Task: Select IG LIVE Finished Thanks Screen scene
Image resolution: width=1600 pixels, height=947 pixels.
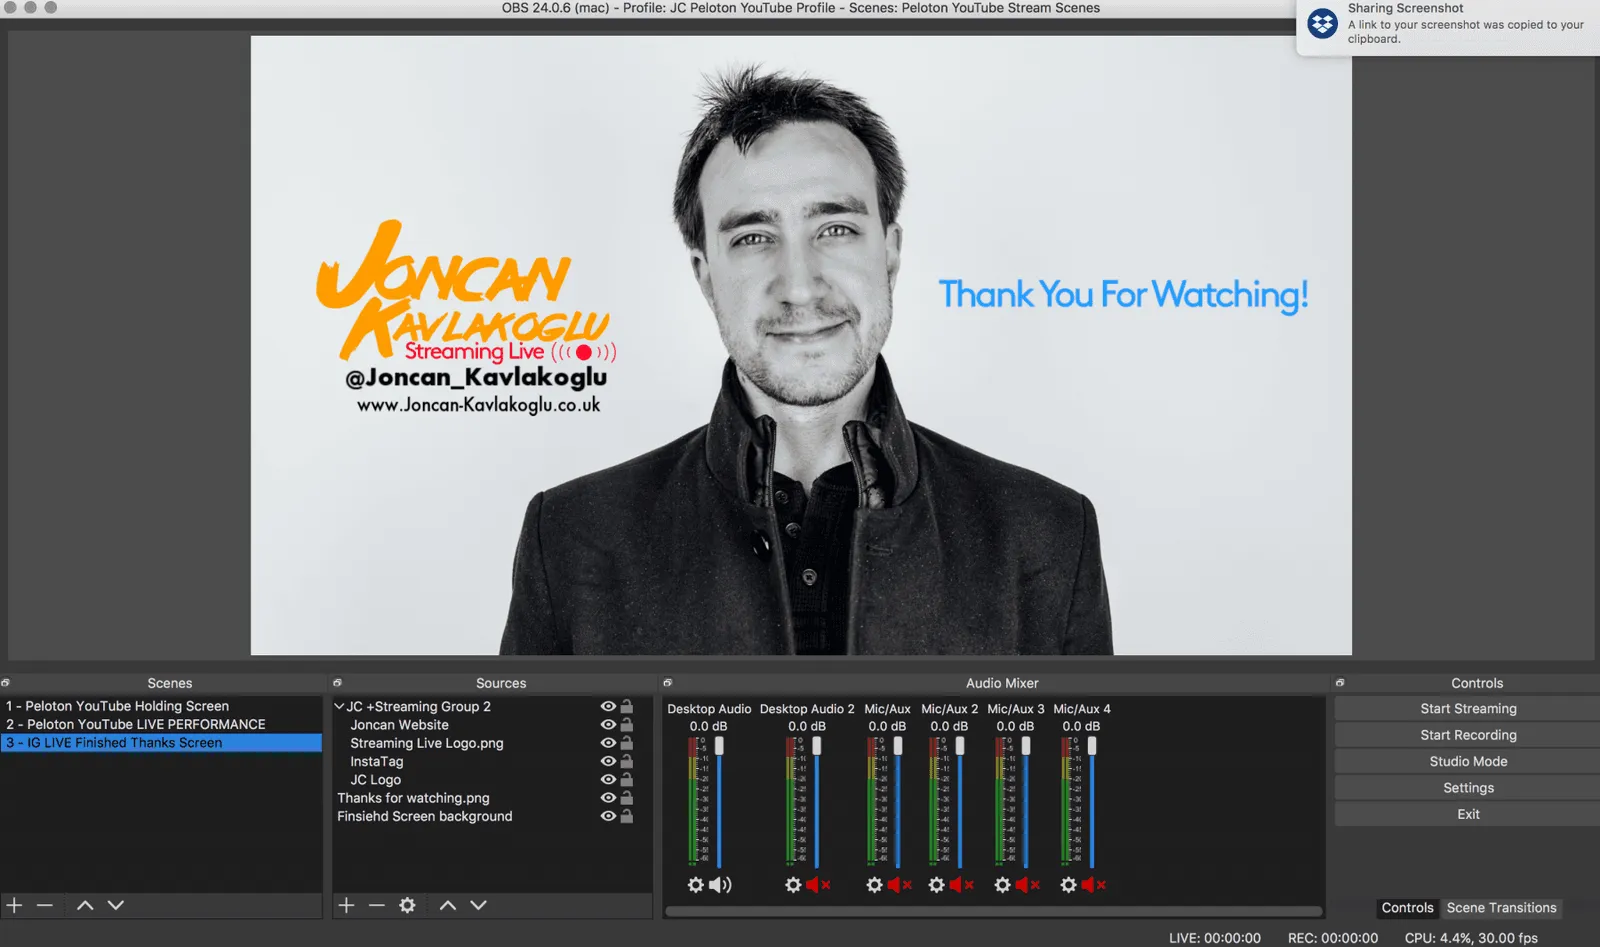Action: point(161,743)
